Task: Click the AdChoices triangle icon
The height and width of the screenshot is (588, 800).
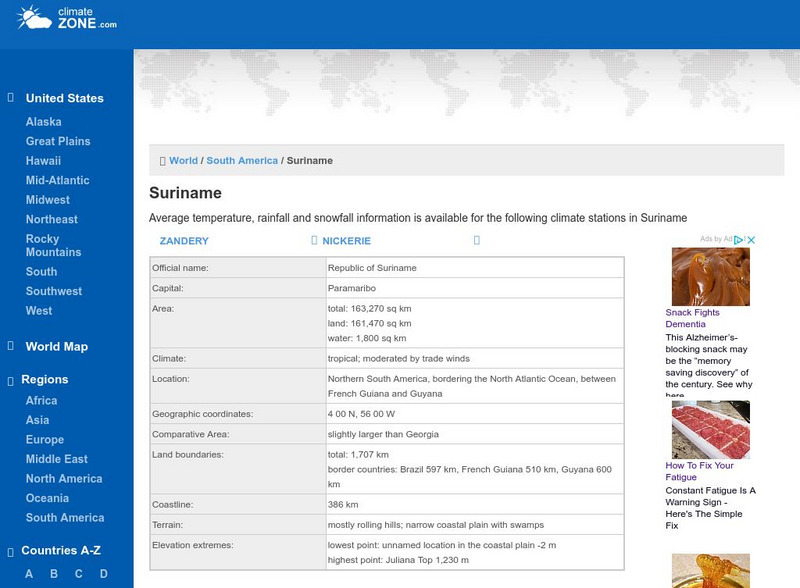Action: point(740,240)
